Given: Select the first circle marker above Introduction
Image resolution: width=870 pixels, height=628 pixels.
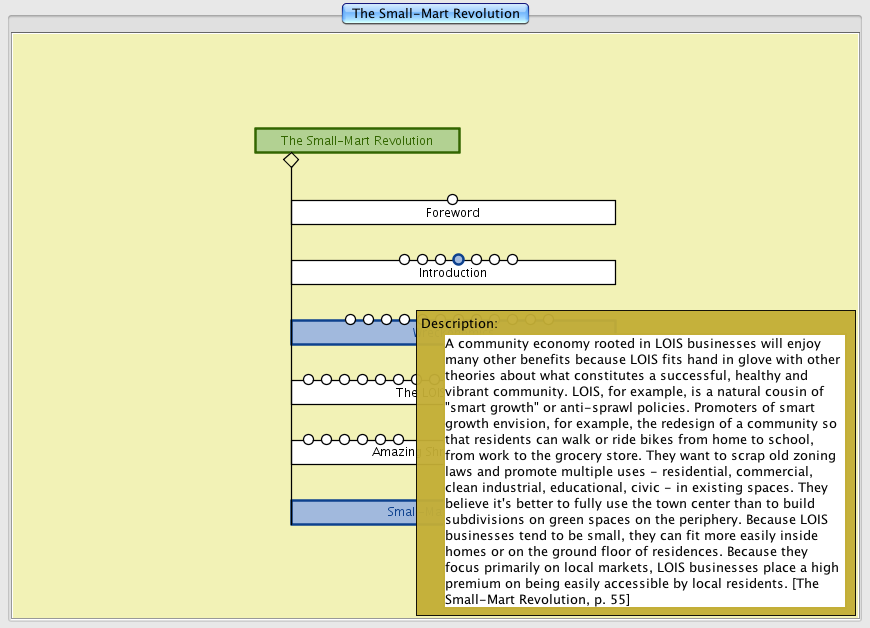Looking at the screenshot, I should pyautogui.click(x=404, y=260).
